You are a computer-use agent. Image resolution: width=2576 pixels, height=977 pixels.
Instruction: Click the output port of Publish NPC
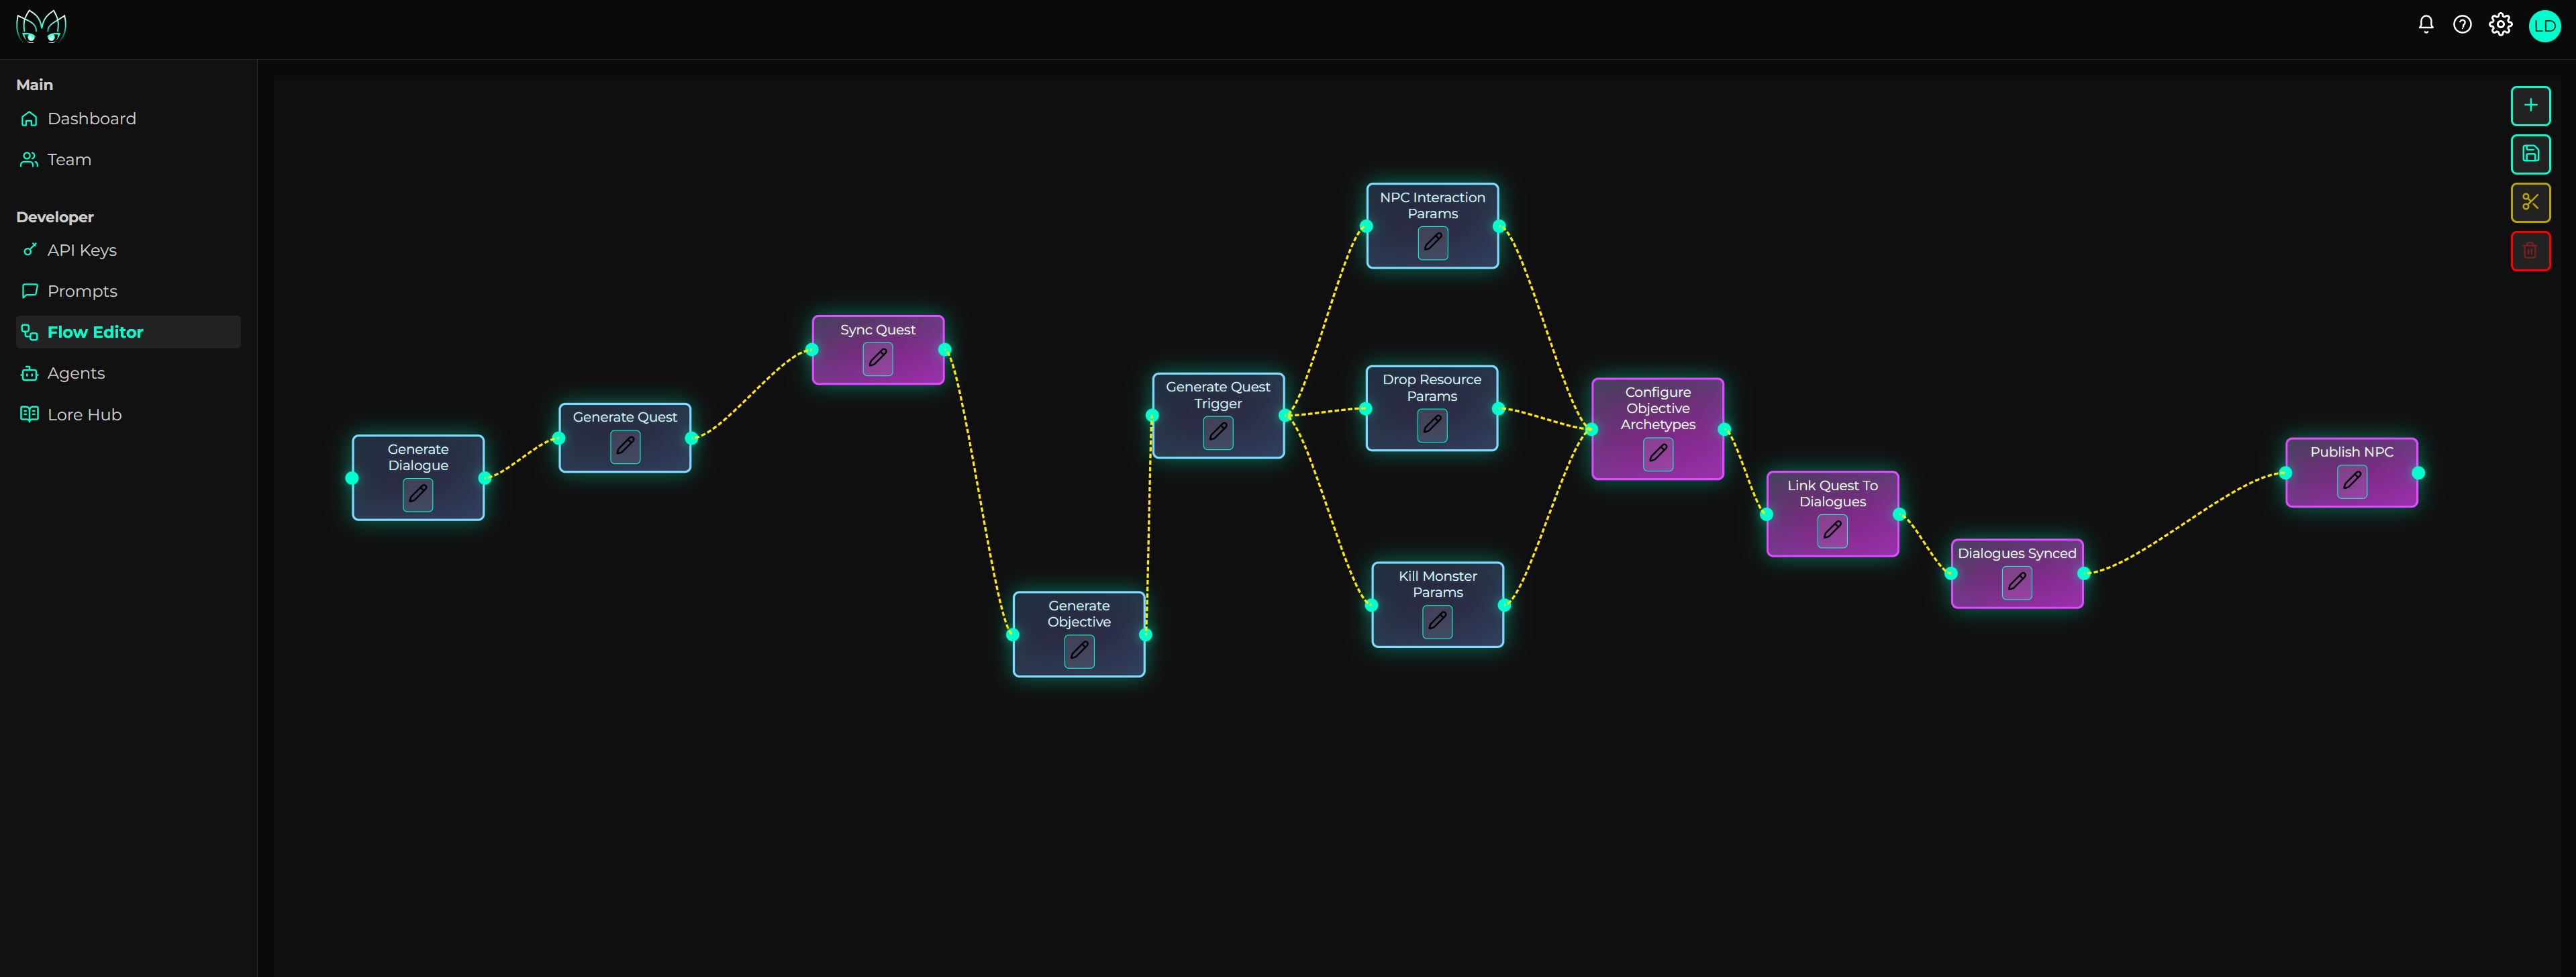[2418, 473]
